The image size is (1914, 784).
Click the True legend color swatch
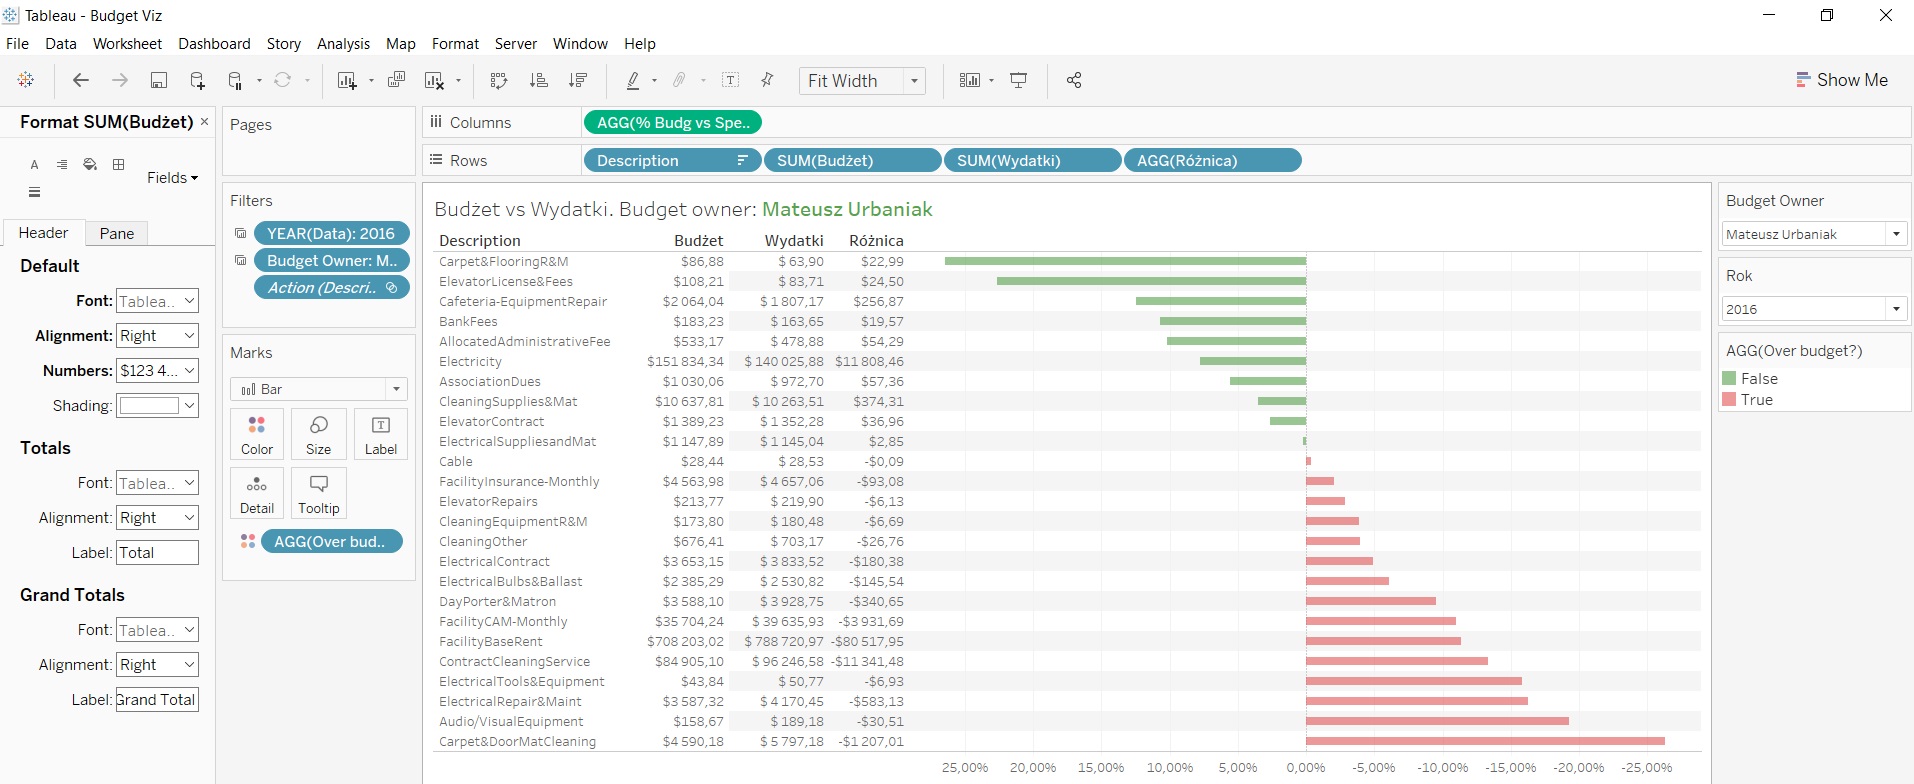coord(1729,399)
